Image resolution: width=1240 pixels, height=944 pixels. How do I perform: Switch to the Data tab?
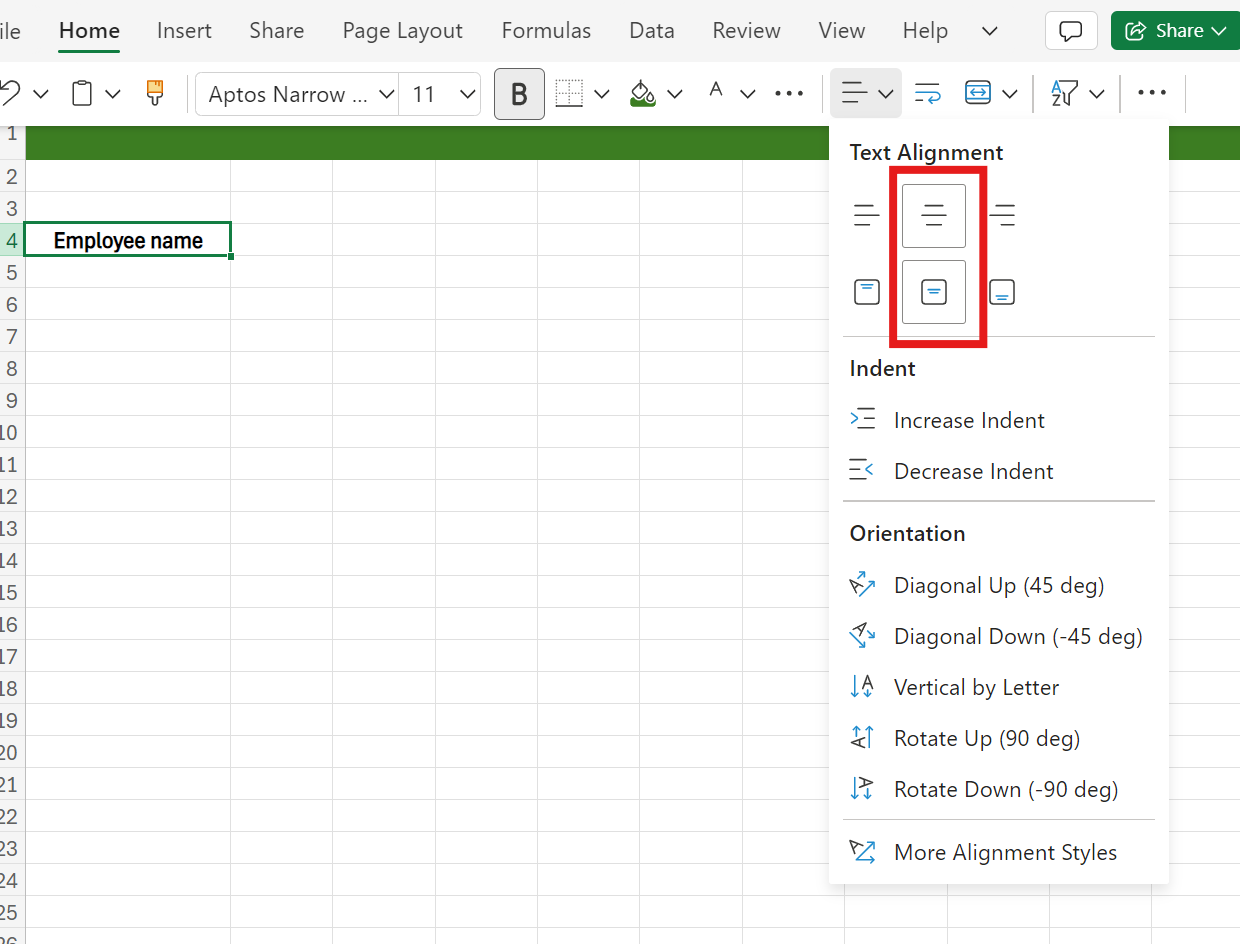coord(652,31)
